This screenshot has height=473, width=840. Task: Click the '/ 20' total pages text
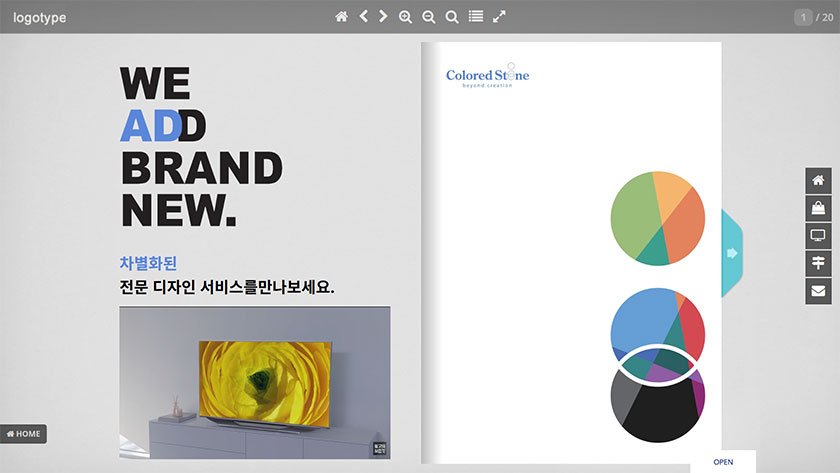coord(825,17)
